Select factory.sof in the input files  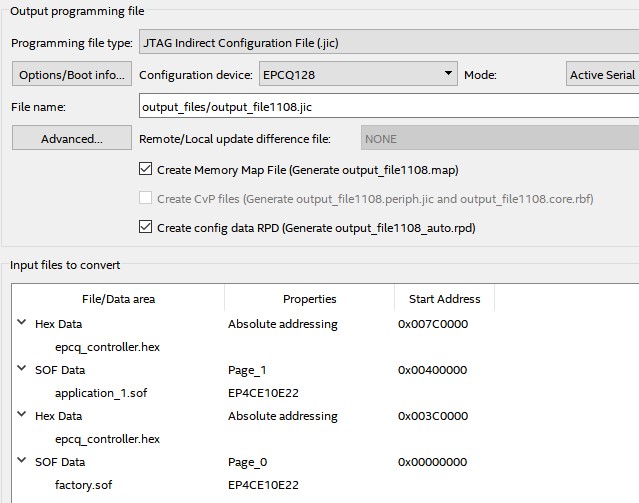point(84,485)
